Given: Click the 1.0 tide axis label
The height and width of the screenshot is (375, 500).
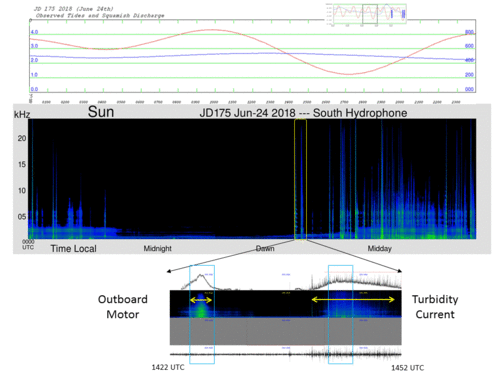Looking at the screenshot, I should pos(34,75).
